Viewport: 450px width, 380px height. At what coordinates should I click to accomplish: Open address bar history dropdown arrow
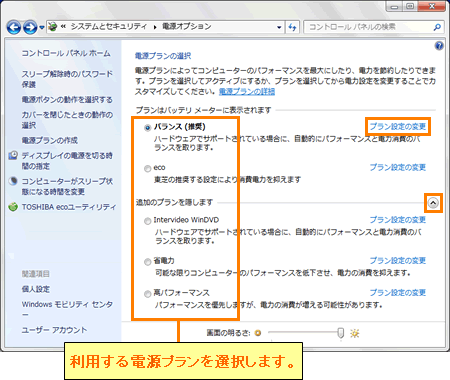tap(279, 27)
